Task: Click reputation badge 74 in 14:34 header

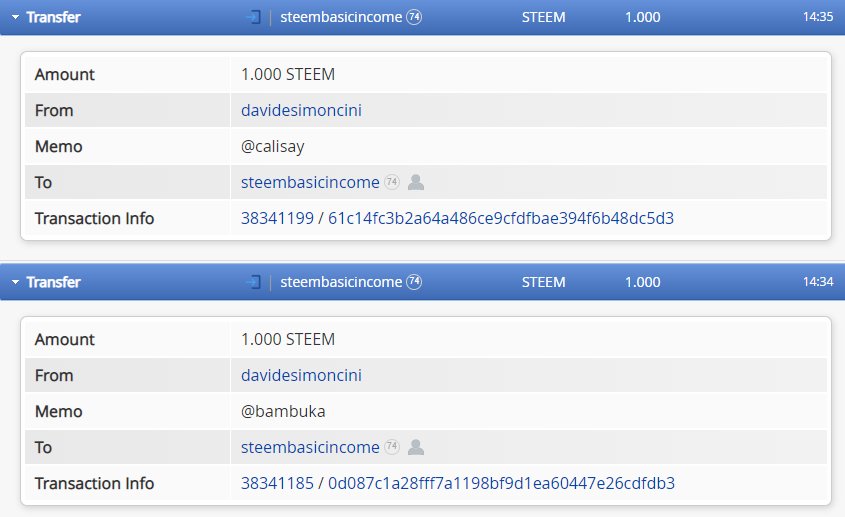Action: pyautogui.click(x=414, y=281)
